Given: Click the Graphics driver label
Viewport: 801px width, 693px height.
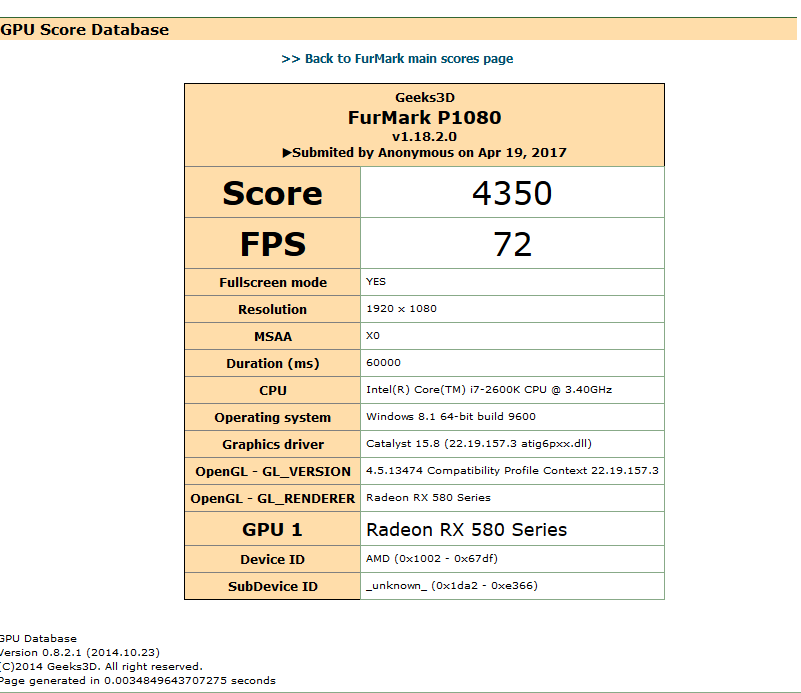Looking at the screenshot, I should click(273, 445).
